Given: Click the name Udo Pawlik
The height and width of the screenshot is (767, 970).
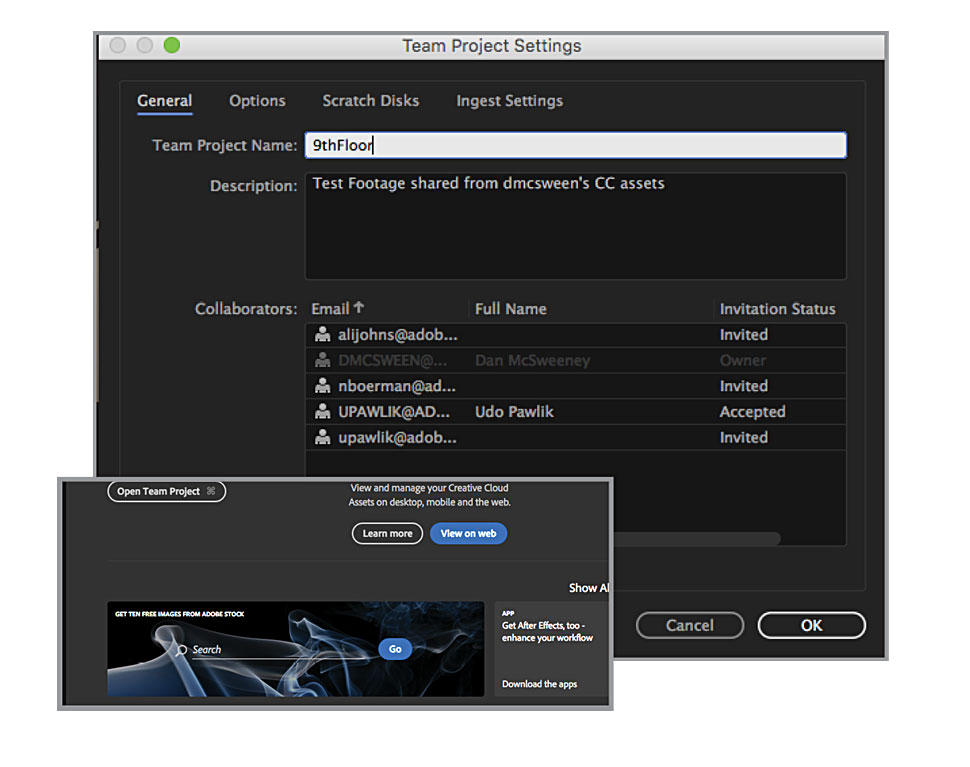Looking at the screenshot, I should tap(514, 411).
